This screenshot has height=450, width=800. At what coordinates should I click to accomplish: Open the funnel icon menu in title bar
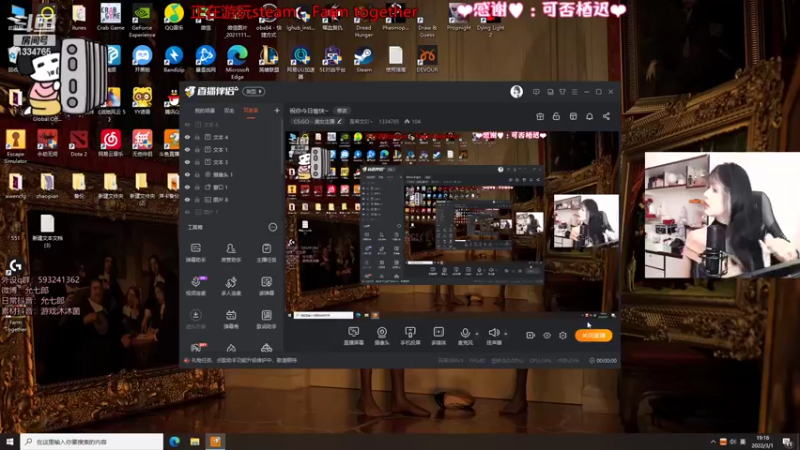pyautogui.click(x=562, y=92)
